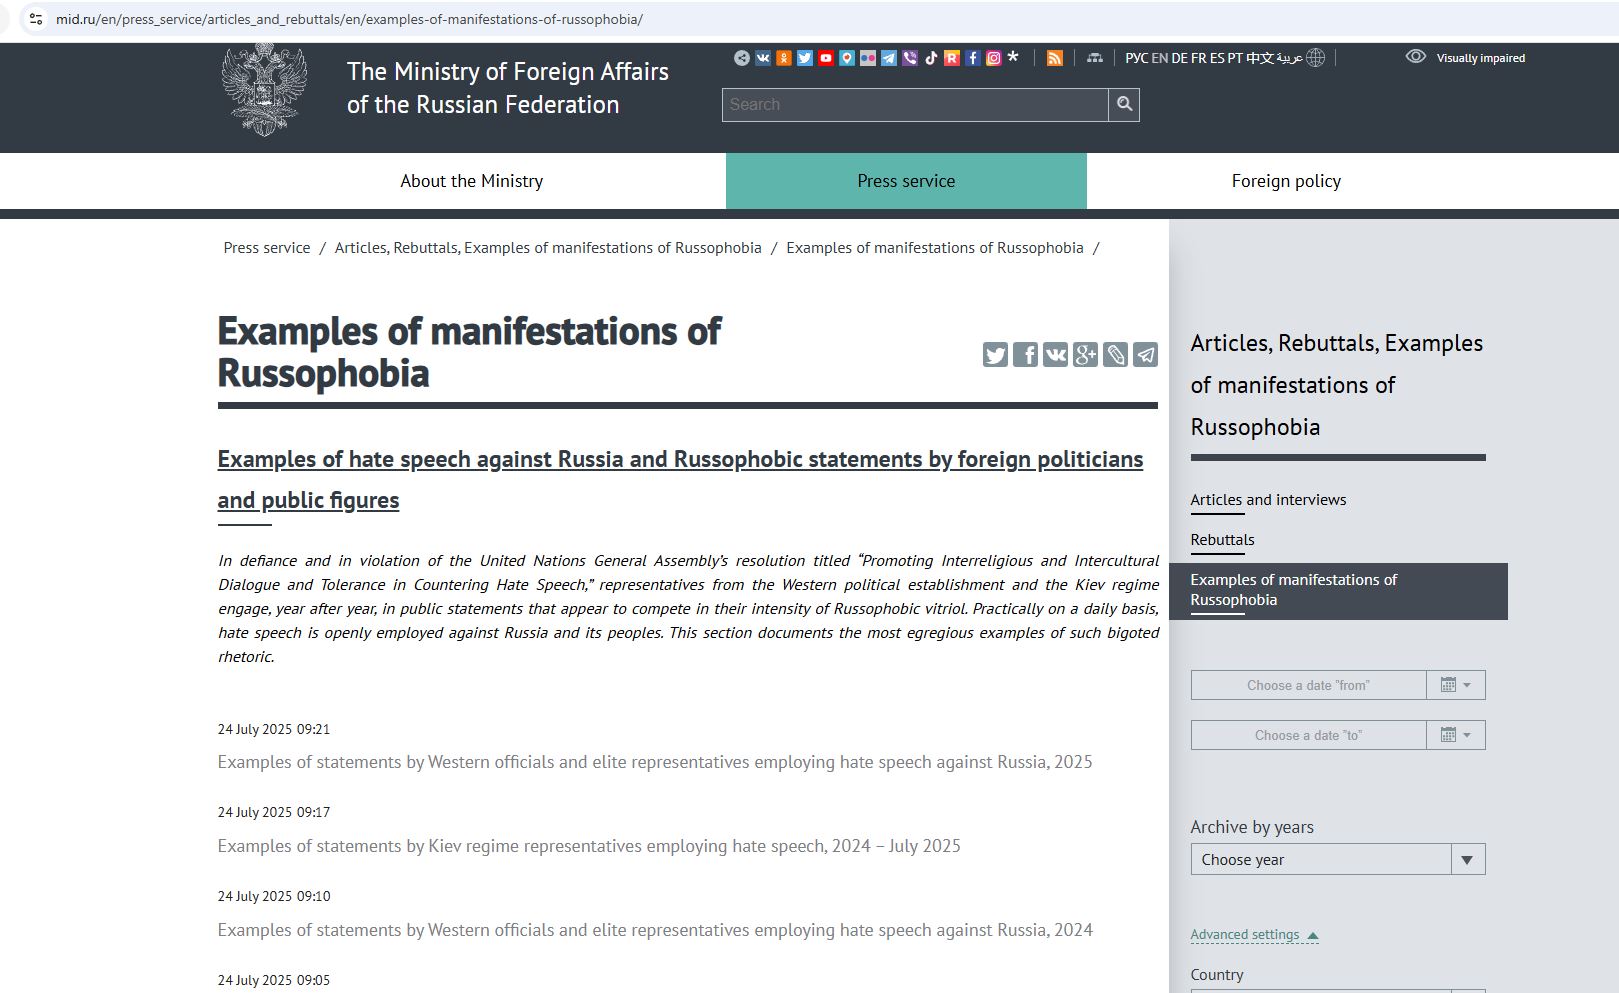Viewport: 1619px width, 993px height.
Task: Open the date "to" calendar dropdown
Action: (x=1456, y=735)
